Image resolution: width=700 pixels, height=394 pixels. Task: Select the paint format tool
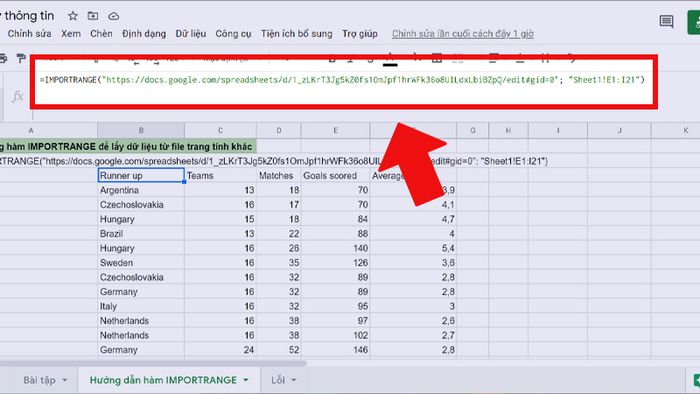coord(21,58)
